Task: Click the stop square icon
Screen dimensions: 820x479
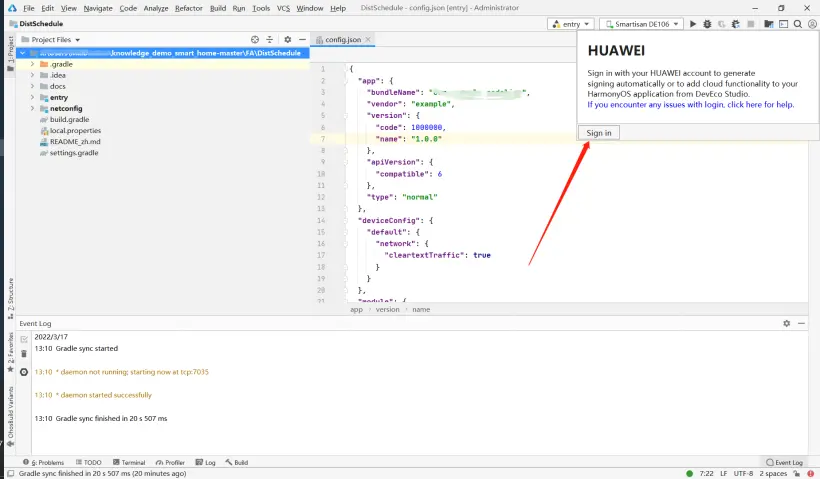Action: [750, 24]
